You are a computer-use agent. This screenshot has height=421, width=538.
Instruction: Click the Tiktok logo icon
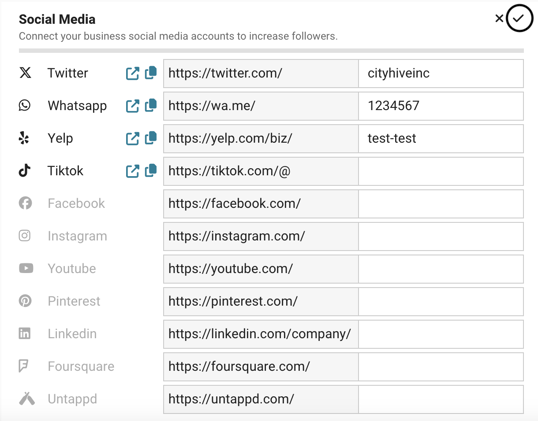point(25,171)
